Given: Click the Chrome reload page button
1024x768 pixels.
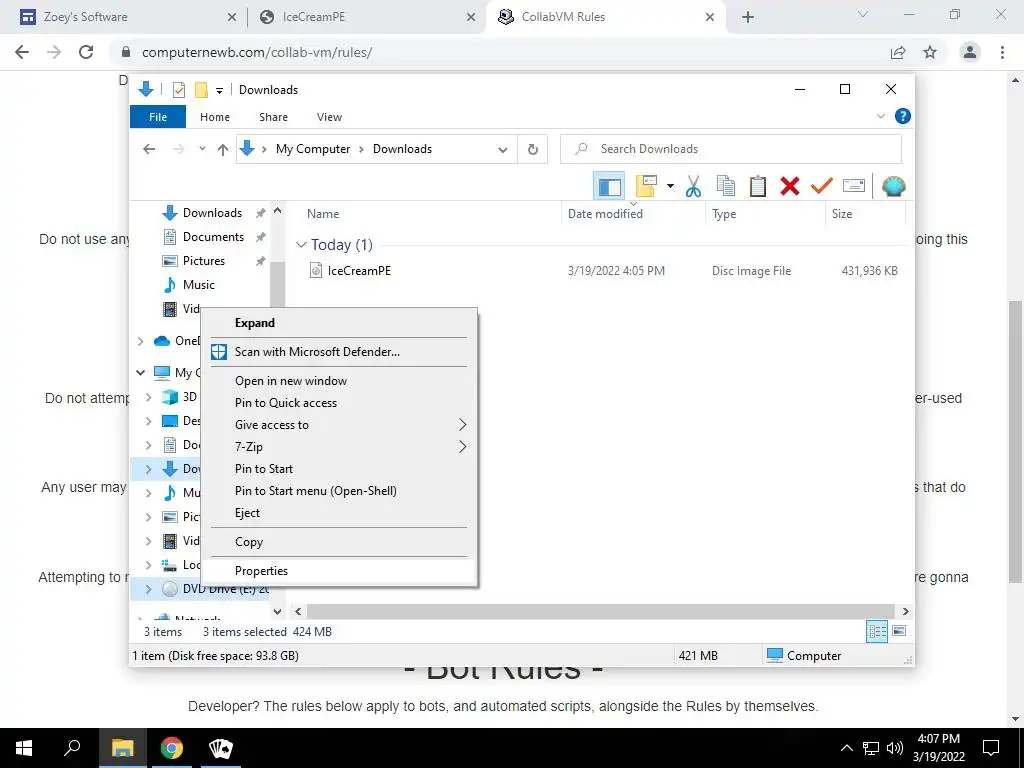Looking at the screenshot, I should tap(86, 52).
